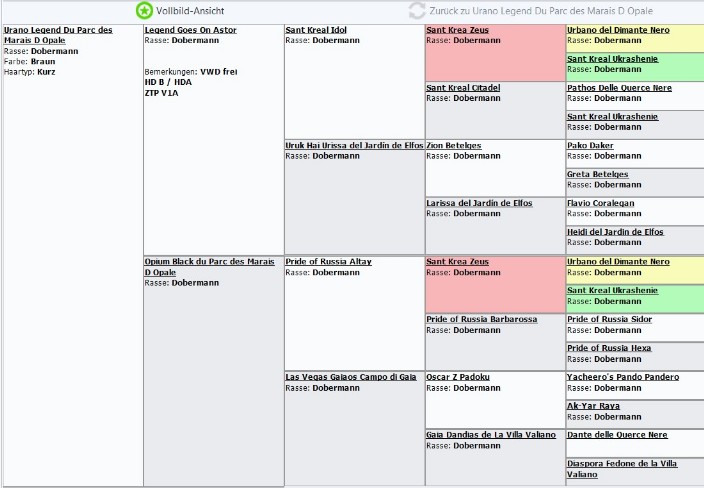Click the grey refresh arrows icon
The height and width of the screenshot is (488, 704).
pyautogui.click(x=417, y=11)
